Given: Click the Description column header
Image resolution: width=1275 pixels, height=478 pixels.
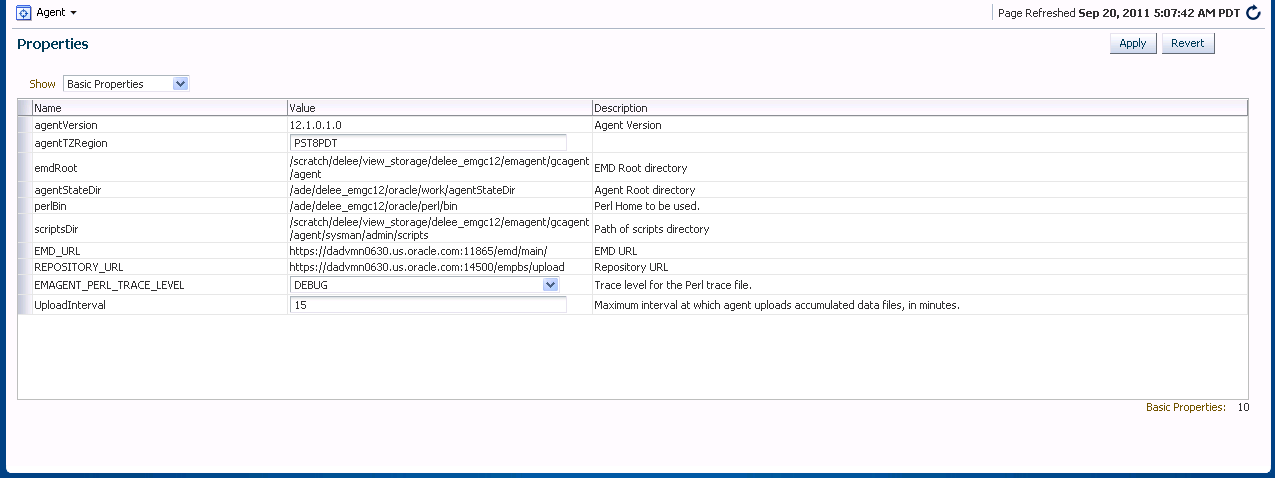Looking at the screenshot, I should coord(920,107).
